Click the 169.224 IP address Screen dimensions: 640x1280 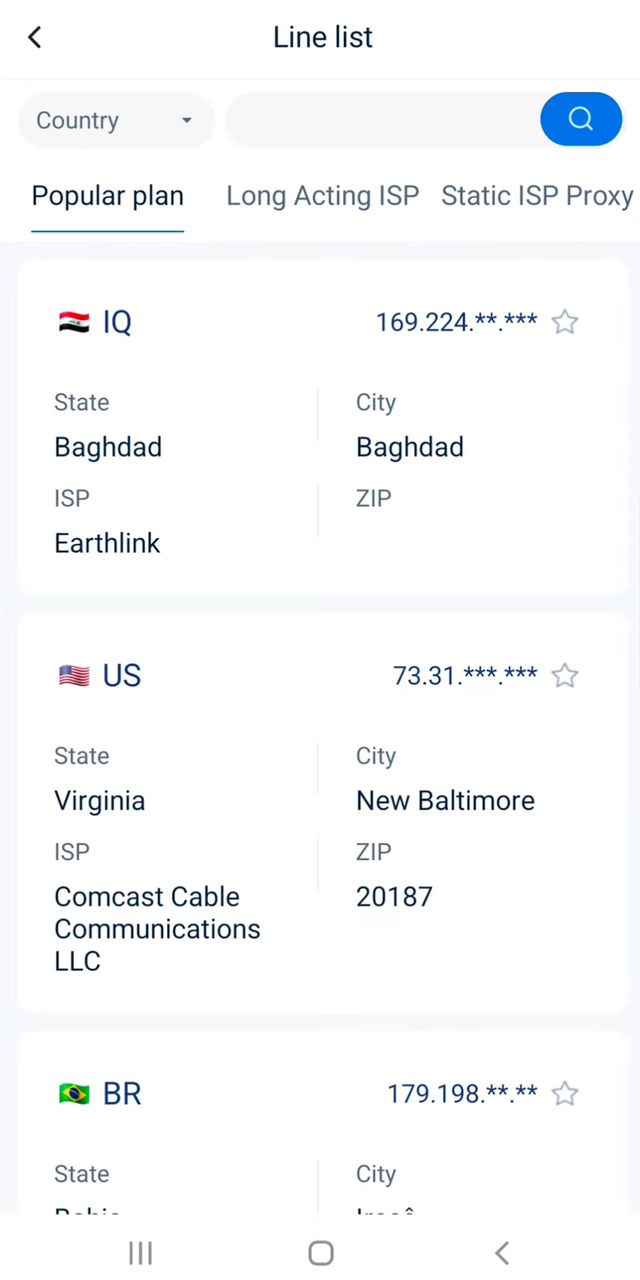pos(456,322)
